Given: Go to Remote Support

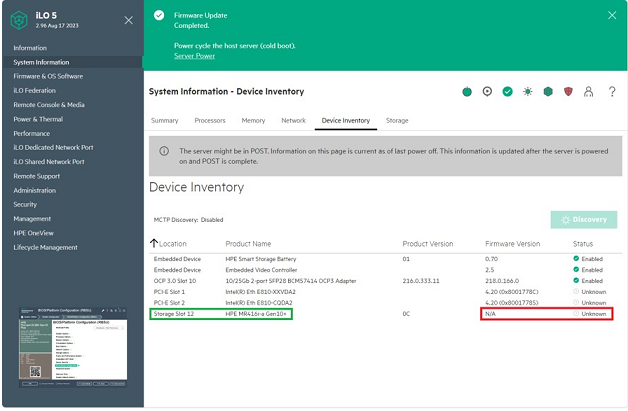Looking at the screenshot, I should pos(36,176).
